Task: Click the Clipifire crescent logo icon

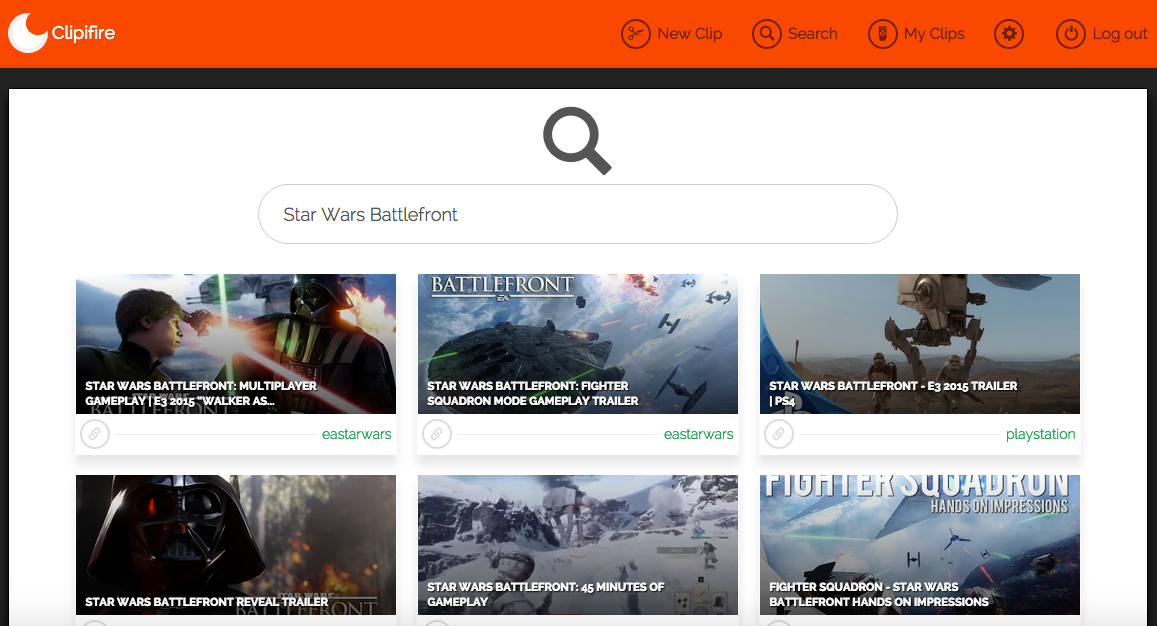Action: [x=28, y=33]
